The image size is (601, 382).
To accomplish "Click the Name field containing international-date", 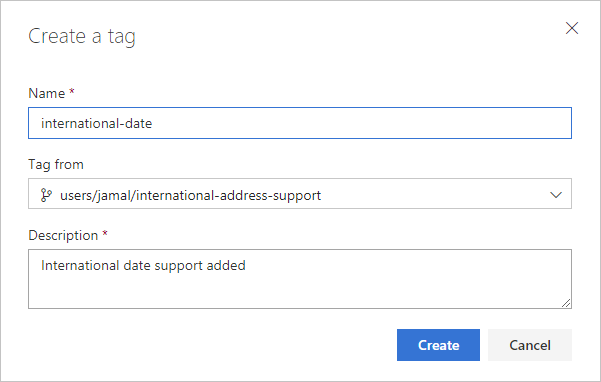I will (300, 123).
